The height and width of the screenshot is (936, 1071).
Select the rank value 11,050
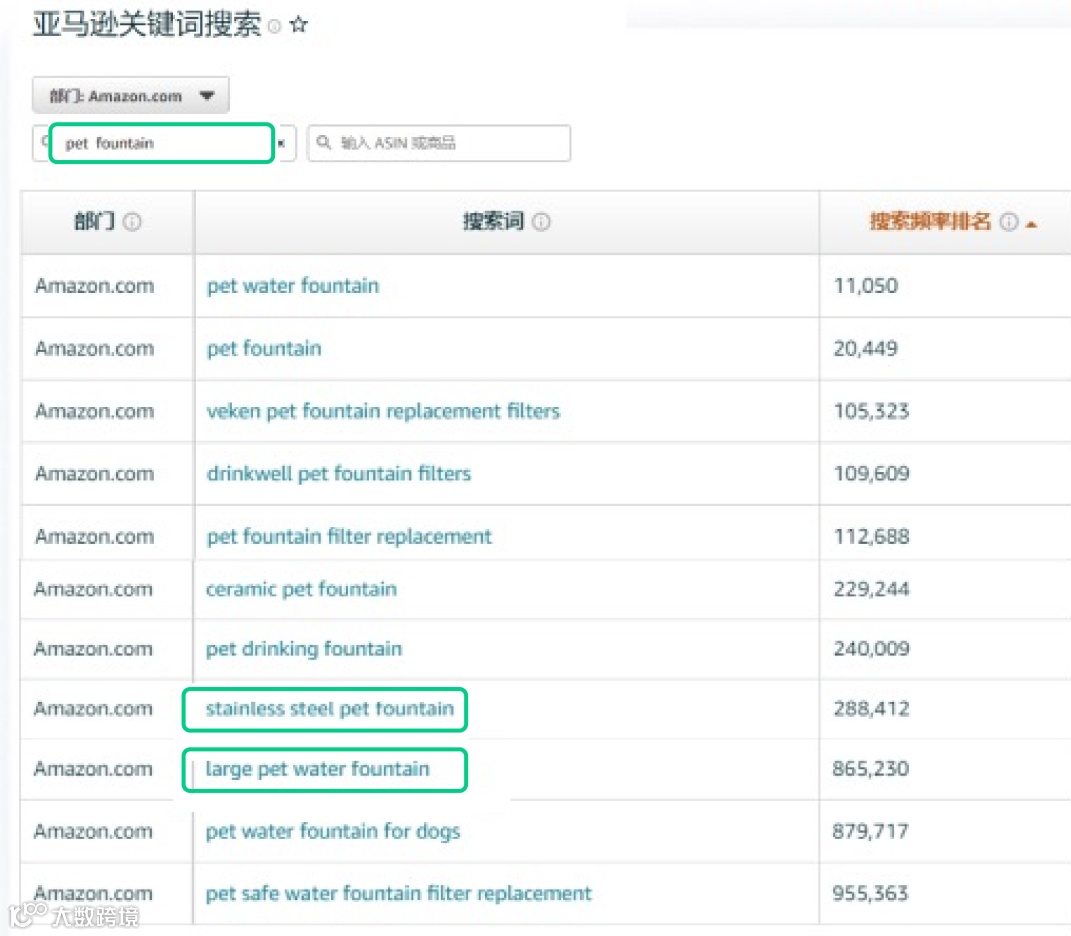tap(865, 286)
